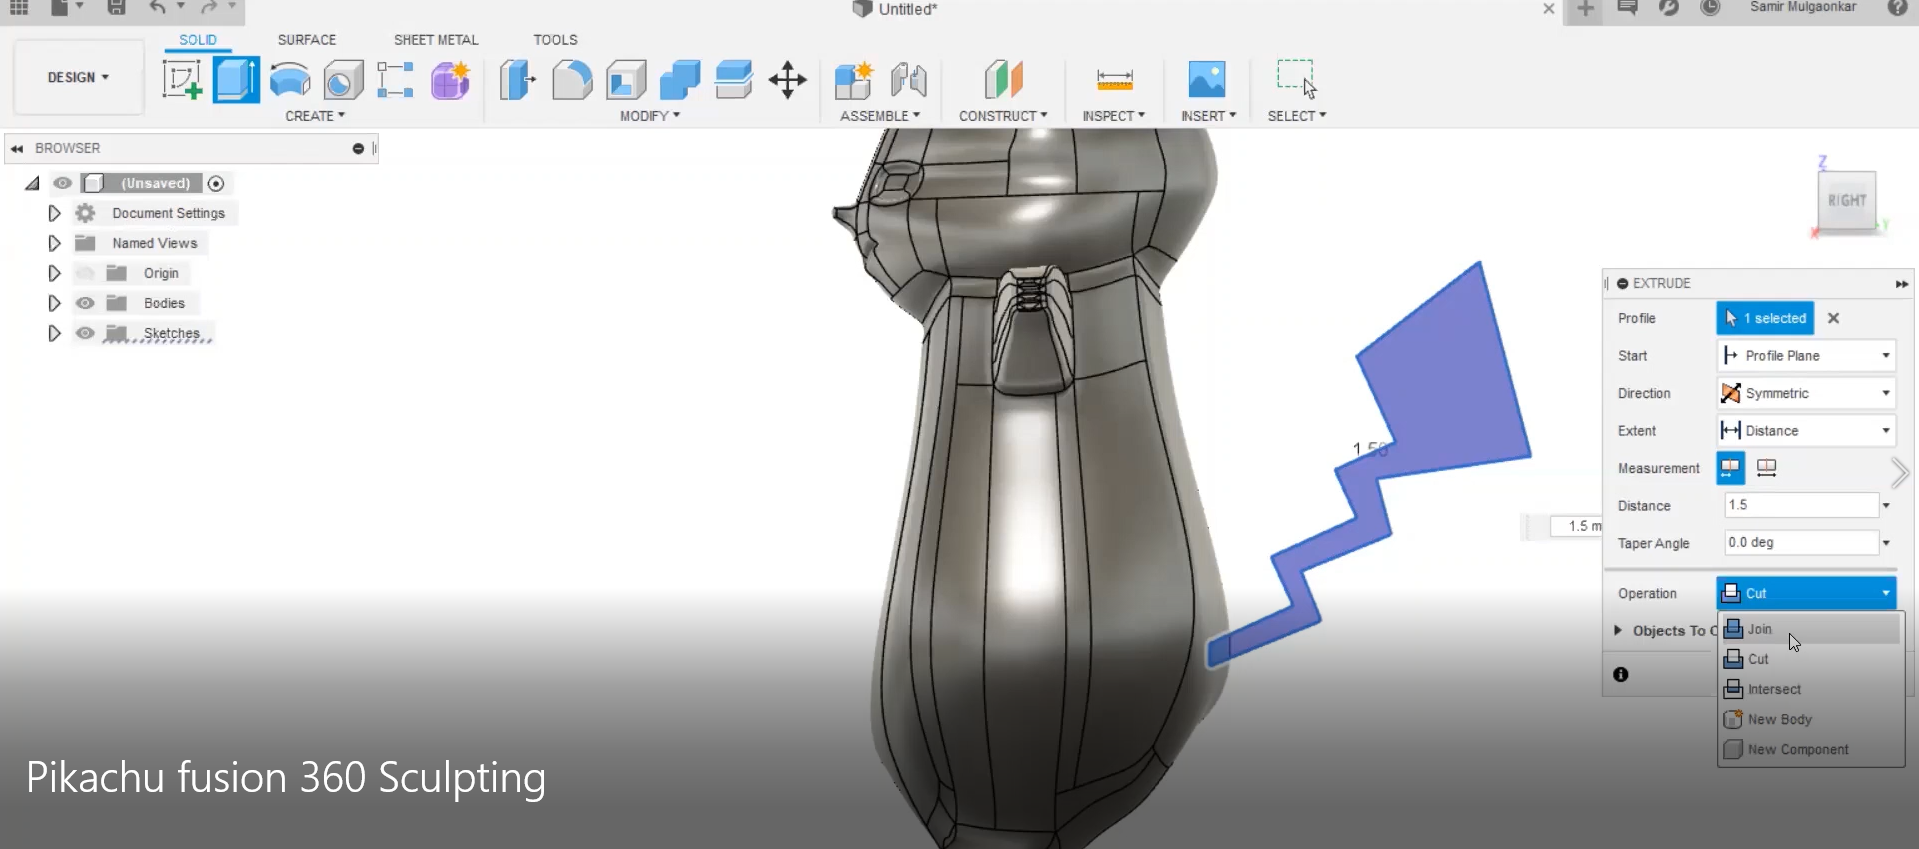1919x849 pixels.
Task: Open the Start Profile Plane dropdown
Action: [x=1806, y=356]
